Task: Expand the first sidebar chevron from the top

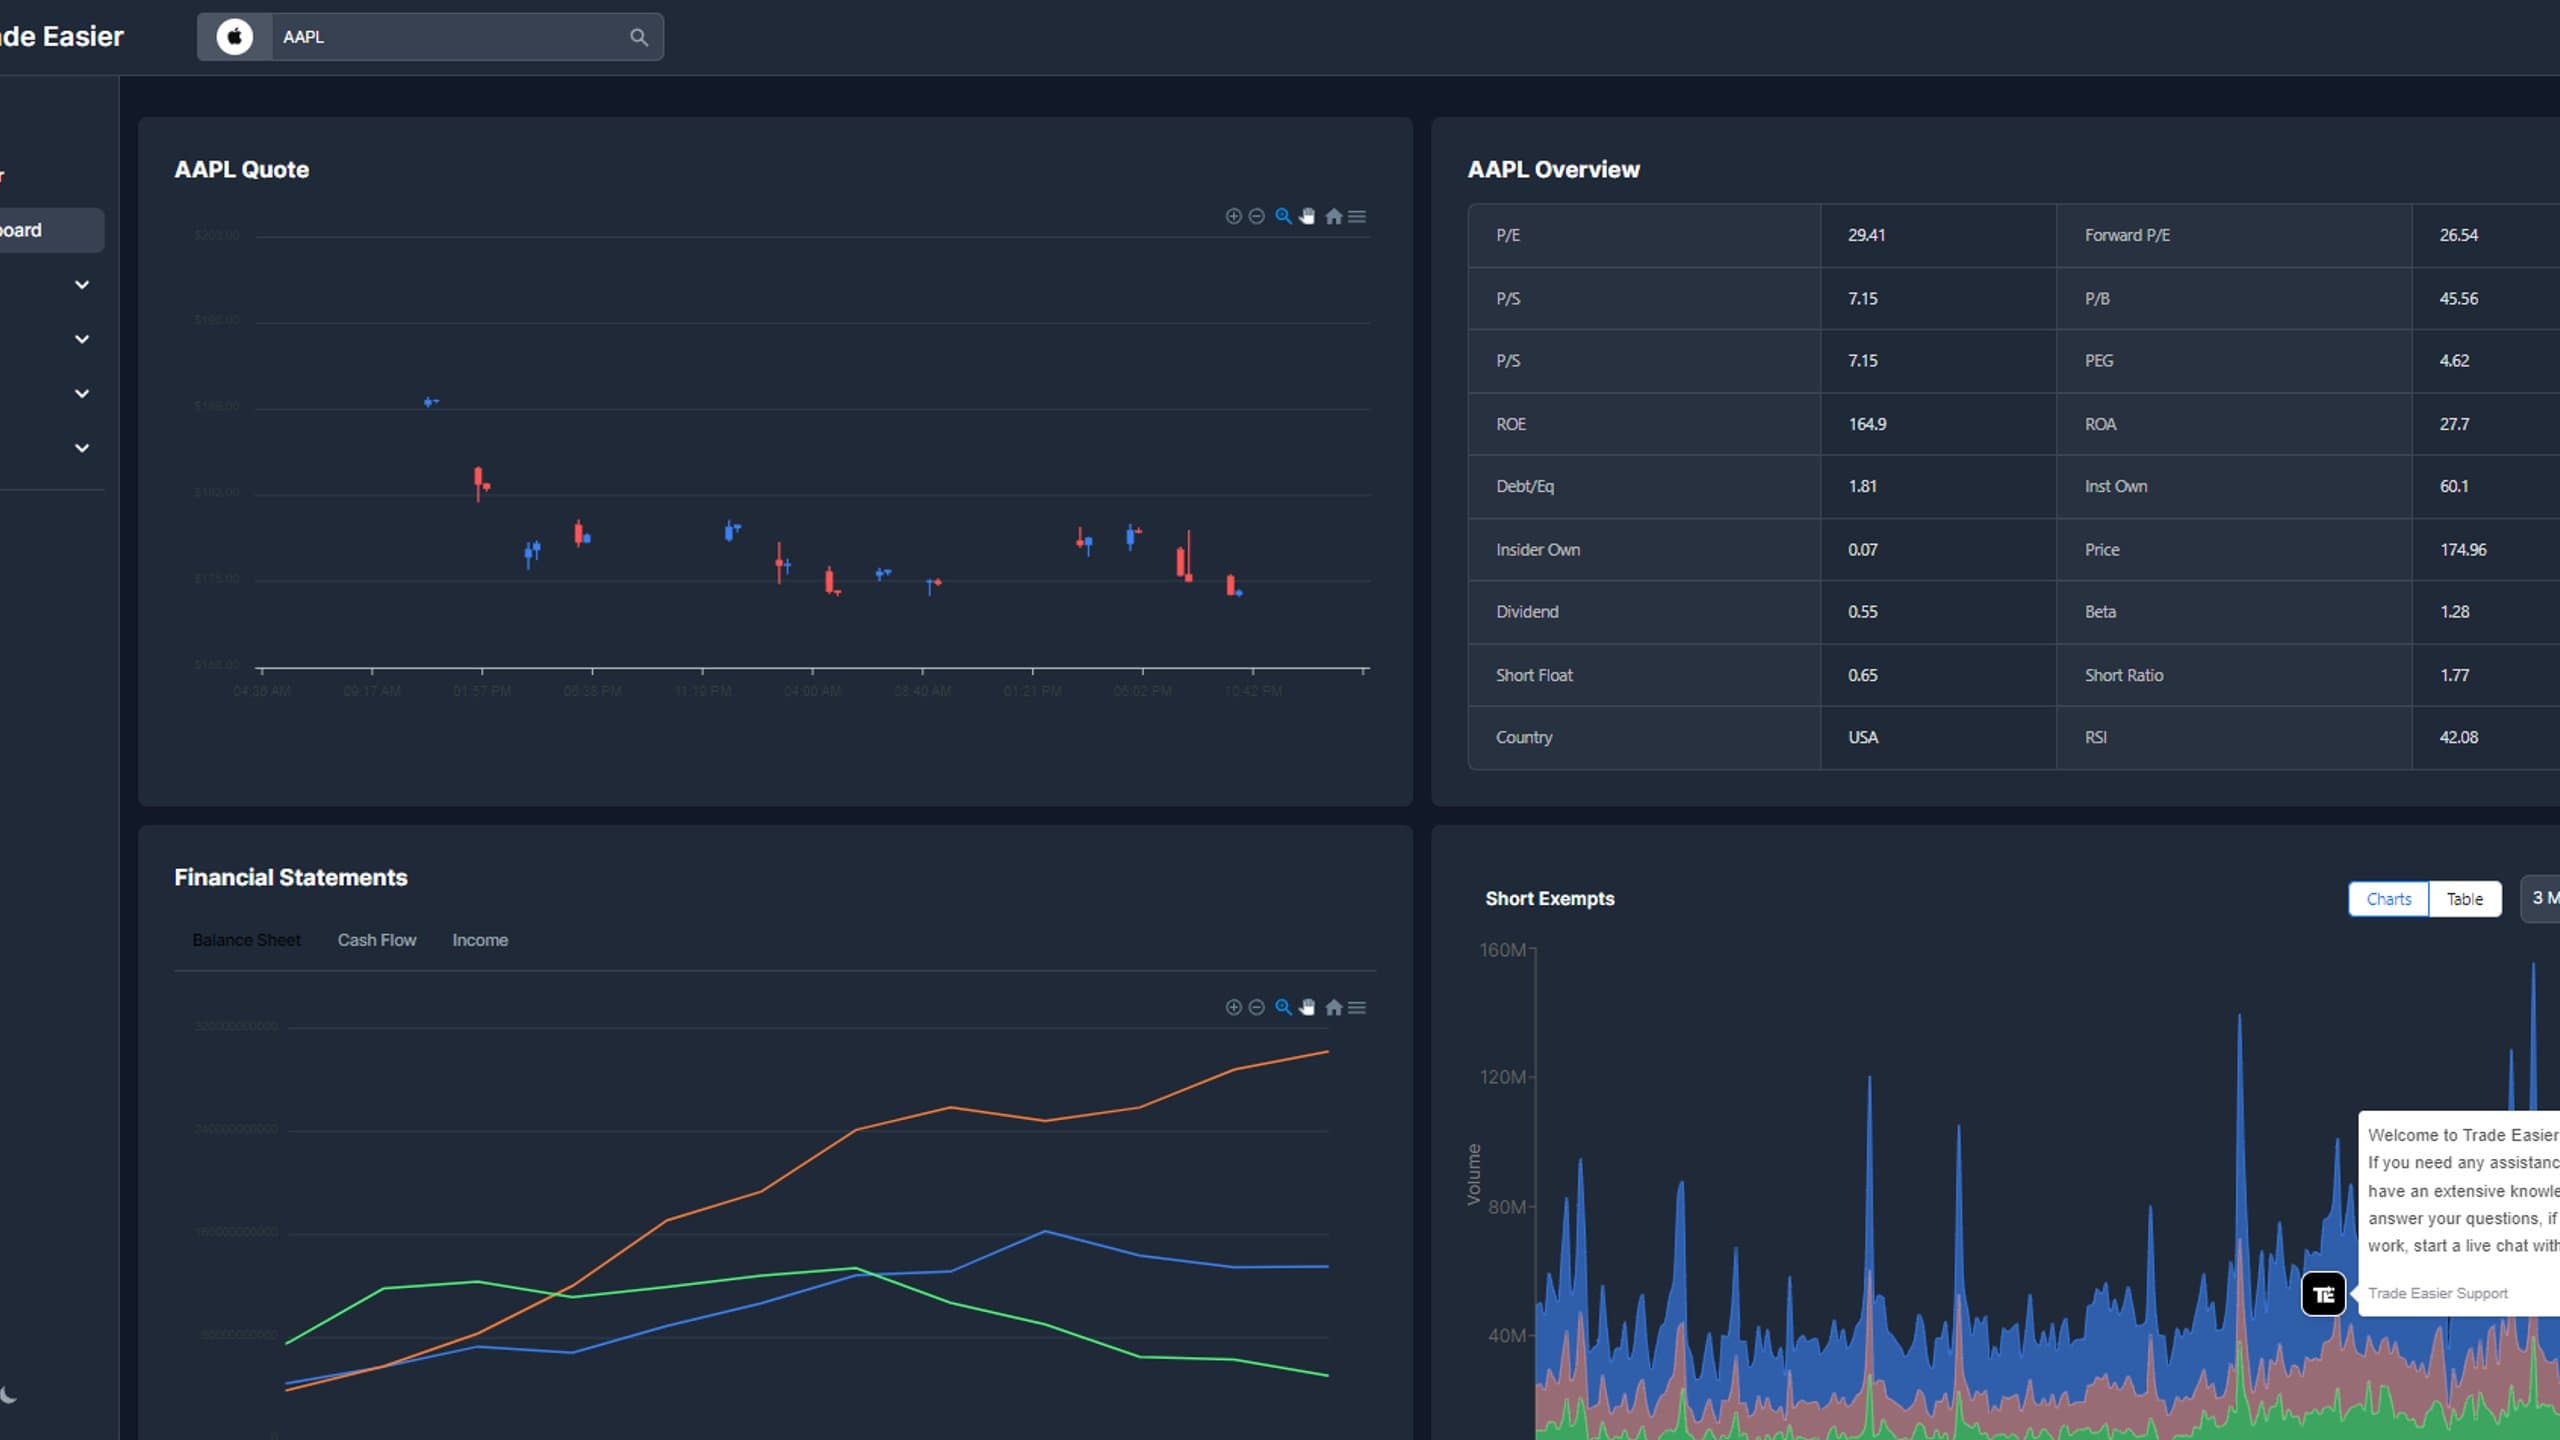Action: coord(82,285)
